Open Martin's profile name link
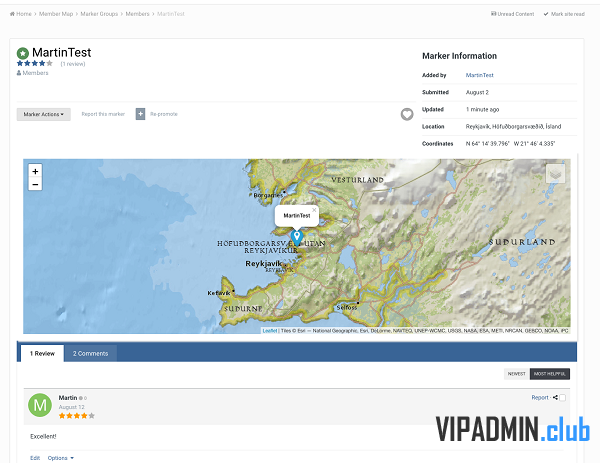 click(68, 398)
